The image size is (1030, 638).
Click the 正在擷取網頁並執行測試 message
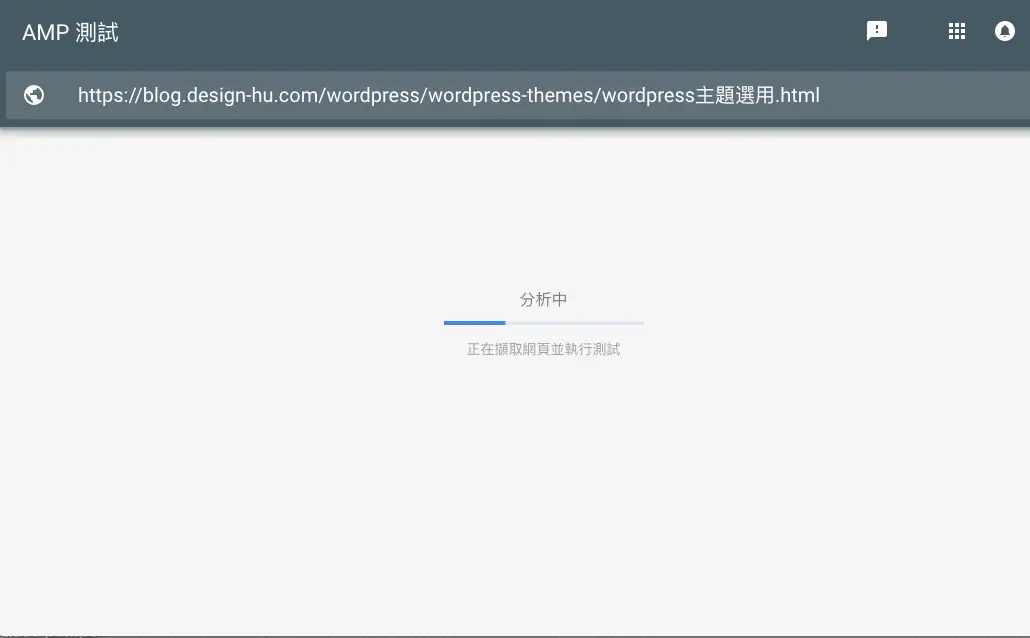click(543, 349)
